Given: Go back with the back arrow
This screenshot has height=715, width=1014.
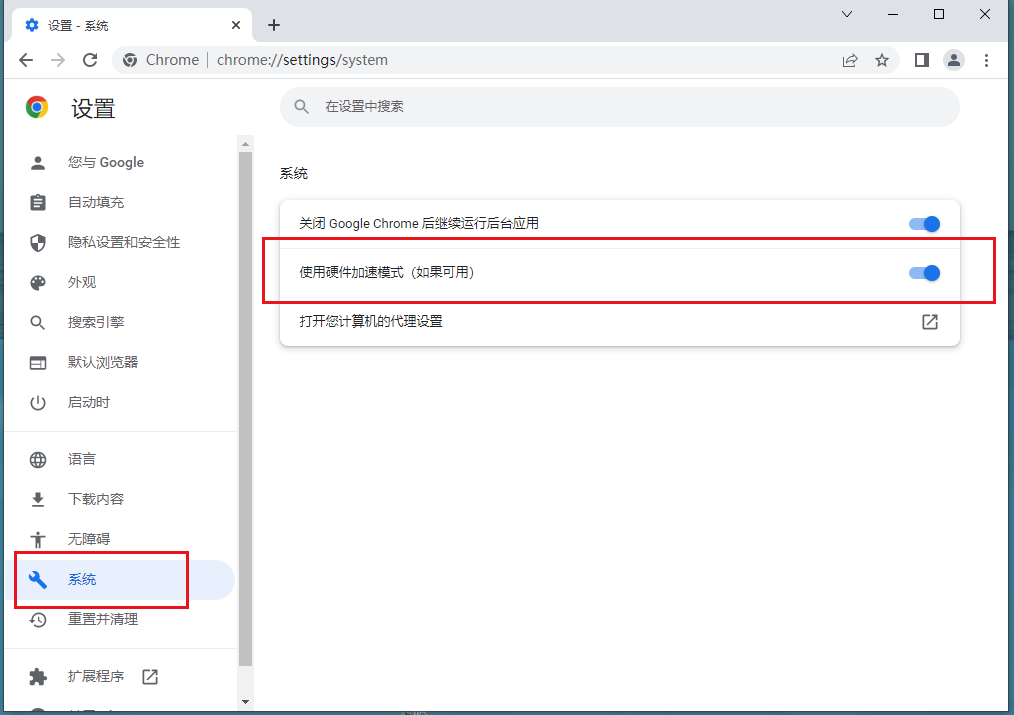Looking at the screenshot, I should [26, 60].
